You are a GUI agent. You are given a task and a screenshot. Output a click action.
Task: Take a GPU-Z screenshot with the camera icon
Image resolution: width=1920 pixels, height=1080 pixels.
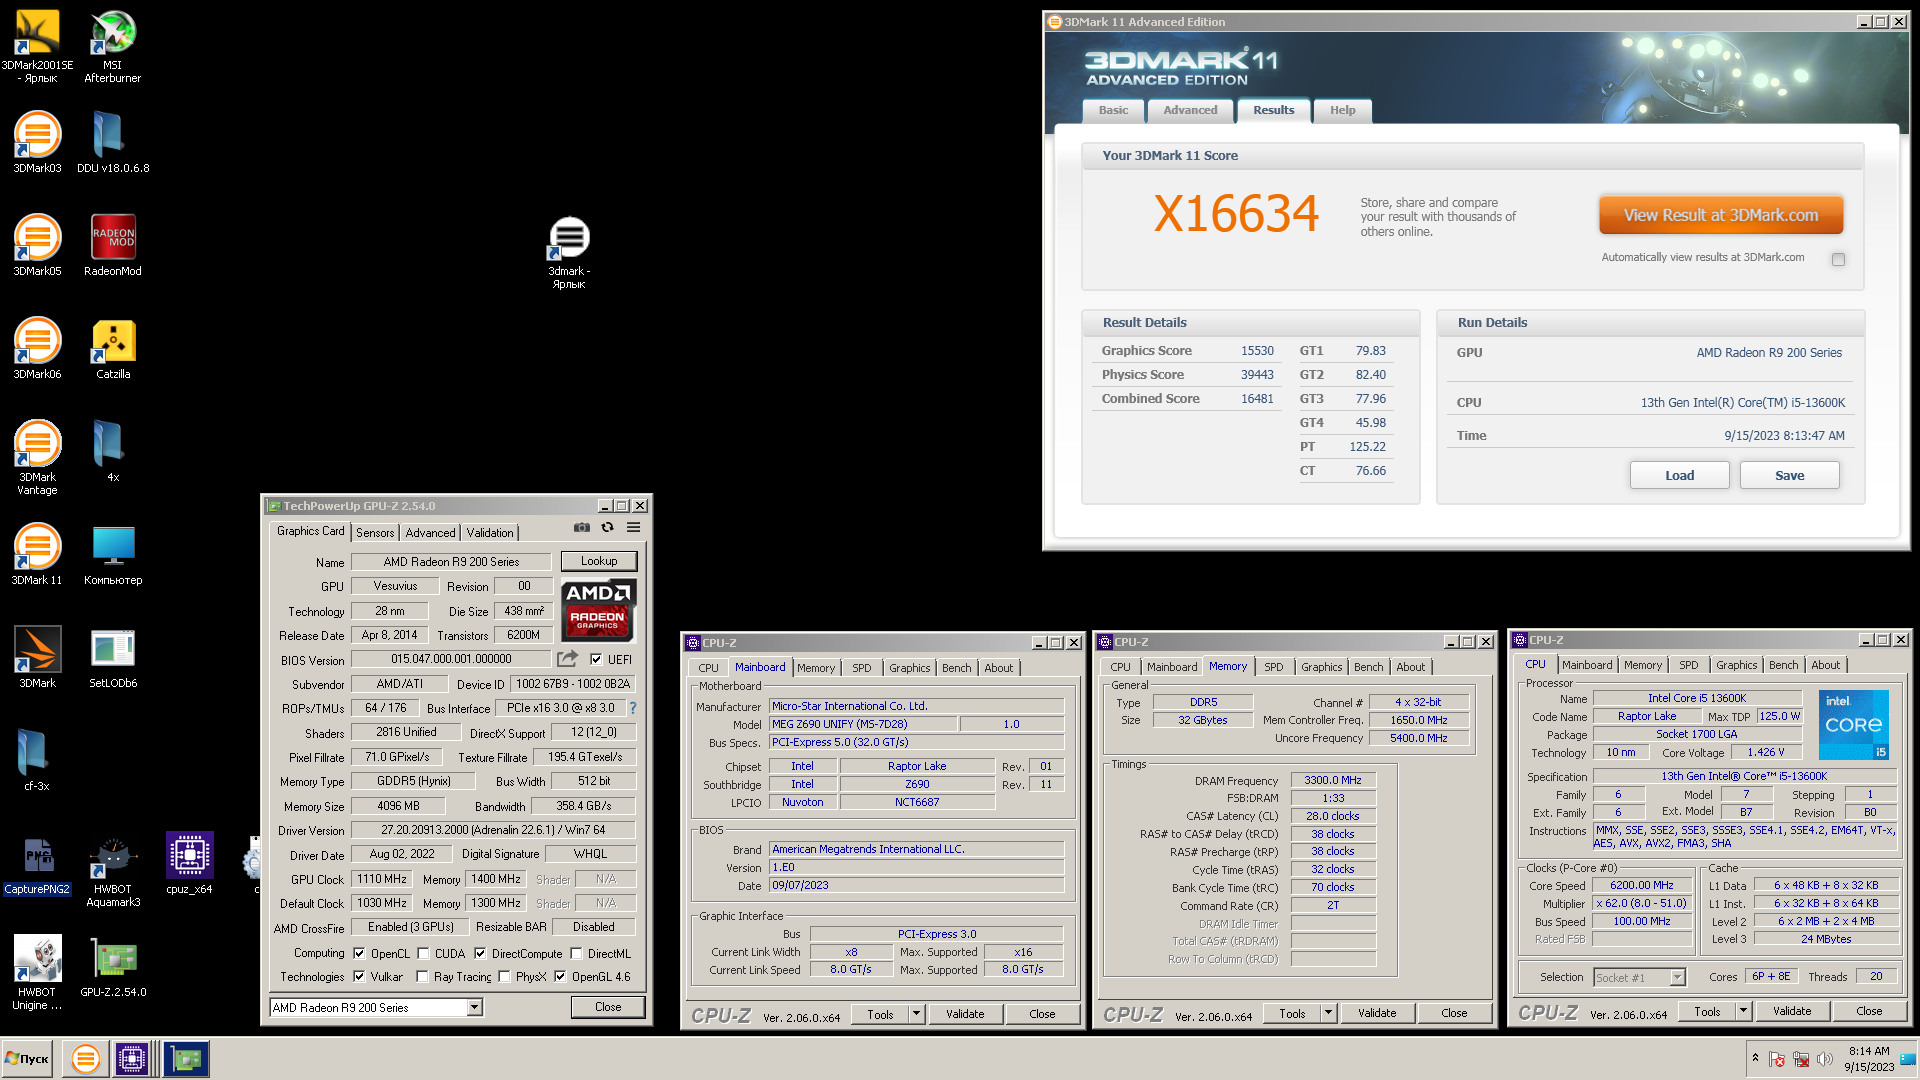pyautogui.click(x=582, y=528)
